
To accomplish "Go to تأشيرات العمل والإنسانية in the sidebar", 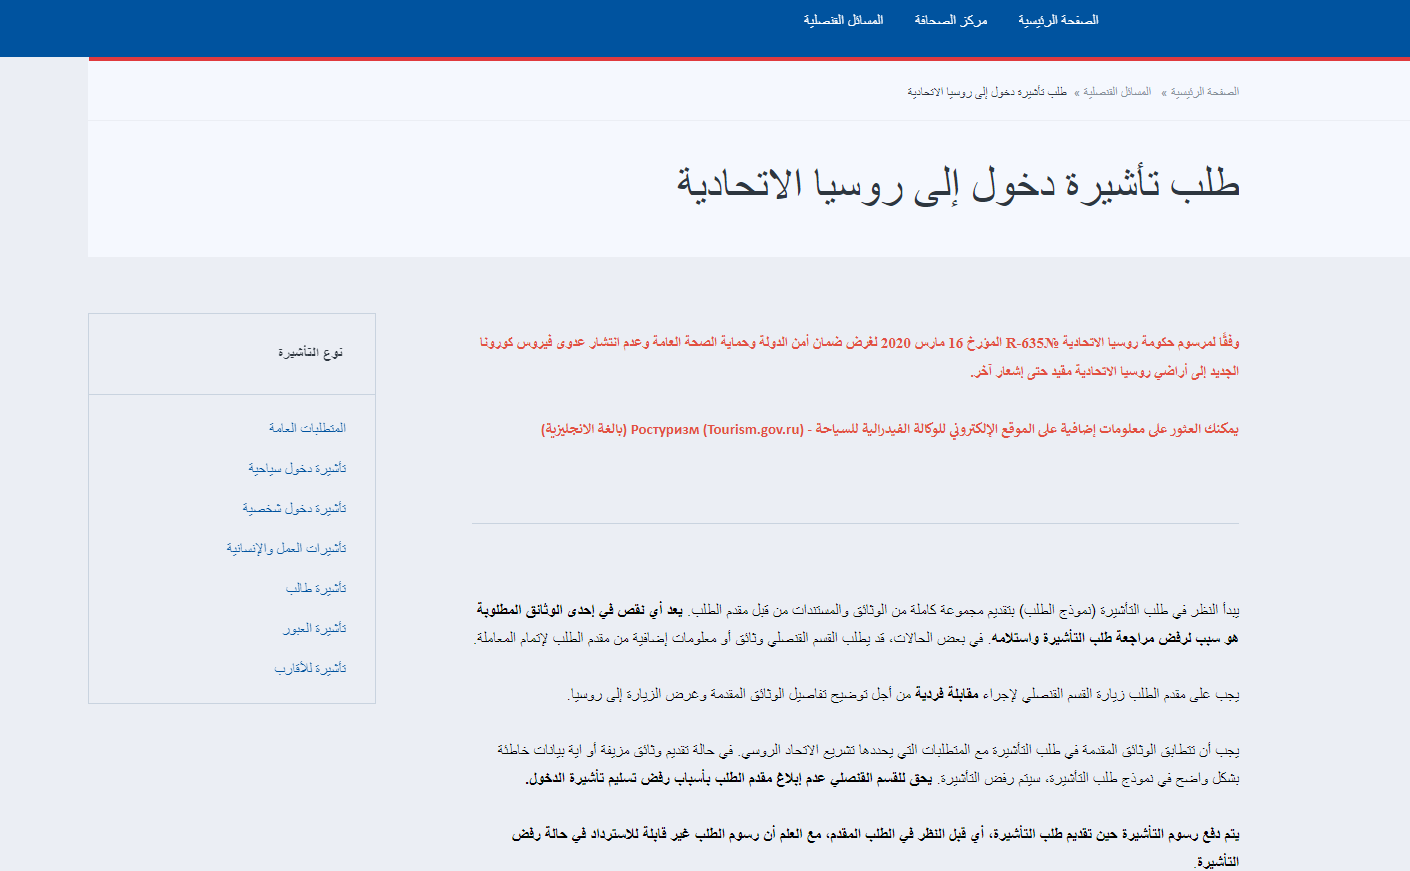I will pos(286,548).
